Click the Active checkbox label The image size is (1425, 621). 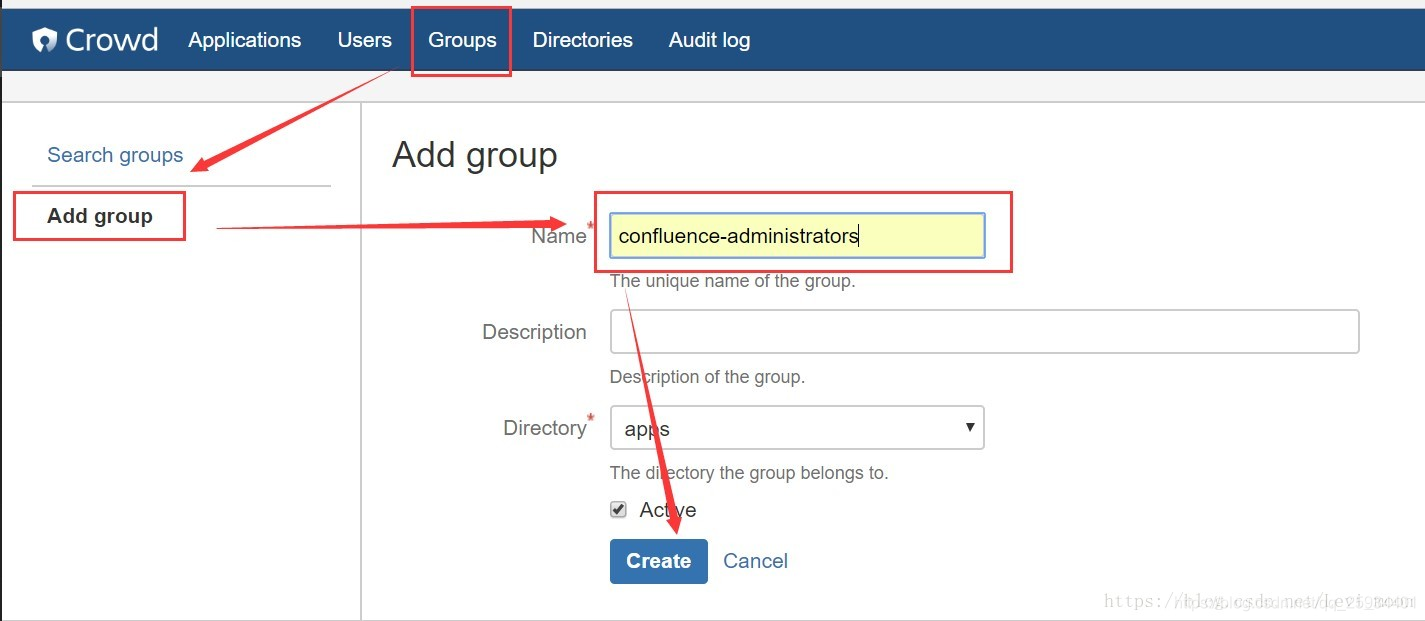tap(668, 510)
